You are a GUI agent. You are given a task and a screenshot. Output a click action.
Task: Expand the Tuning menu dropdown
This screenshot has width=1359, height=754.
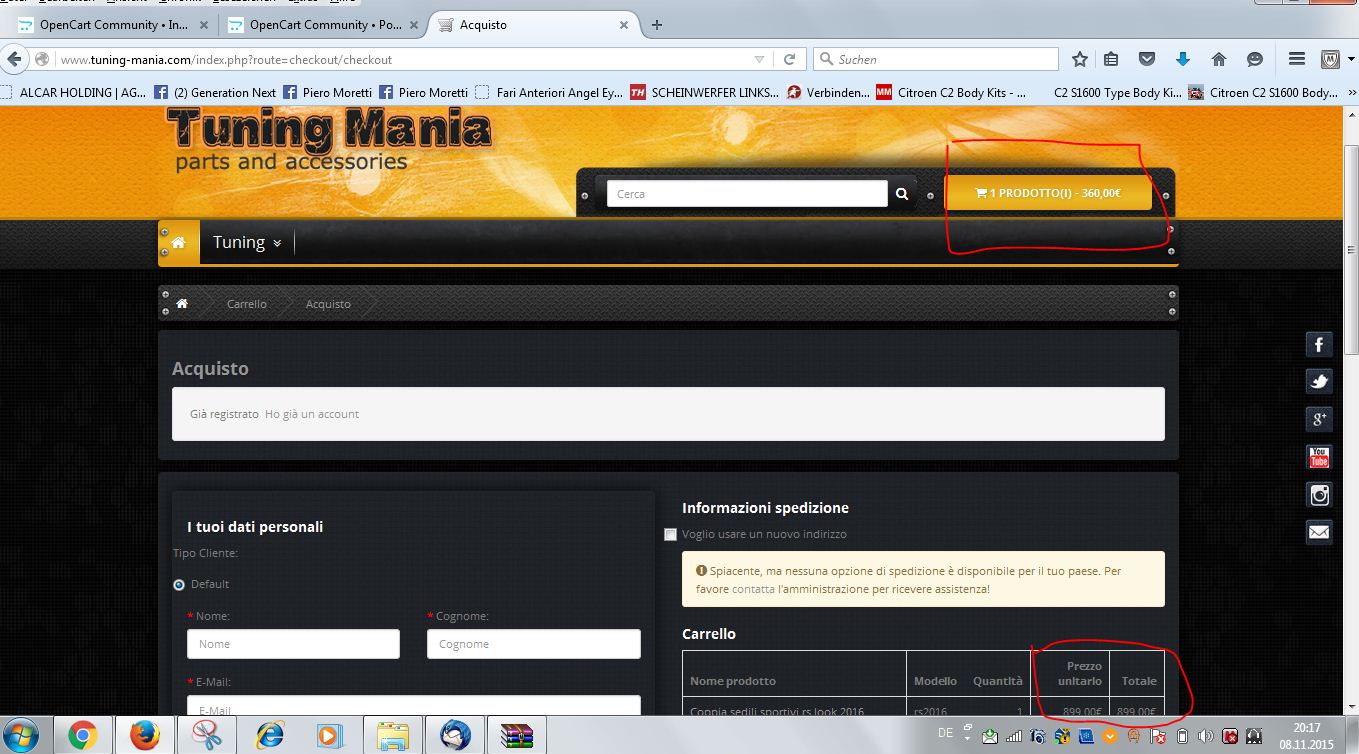pyautogui.click(x=247, y=242)
